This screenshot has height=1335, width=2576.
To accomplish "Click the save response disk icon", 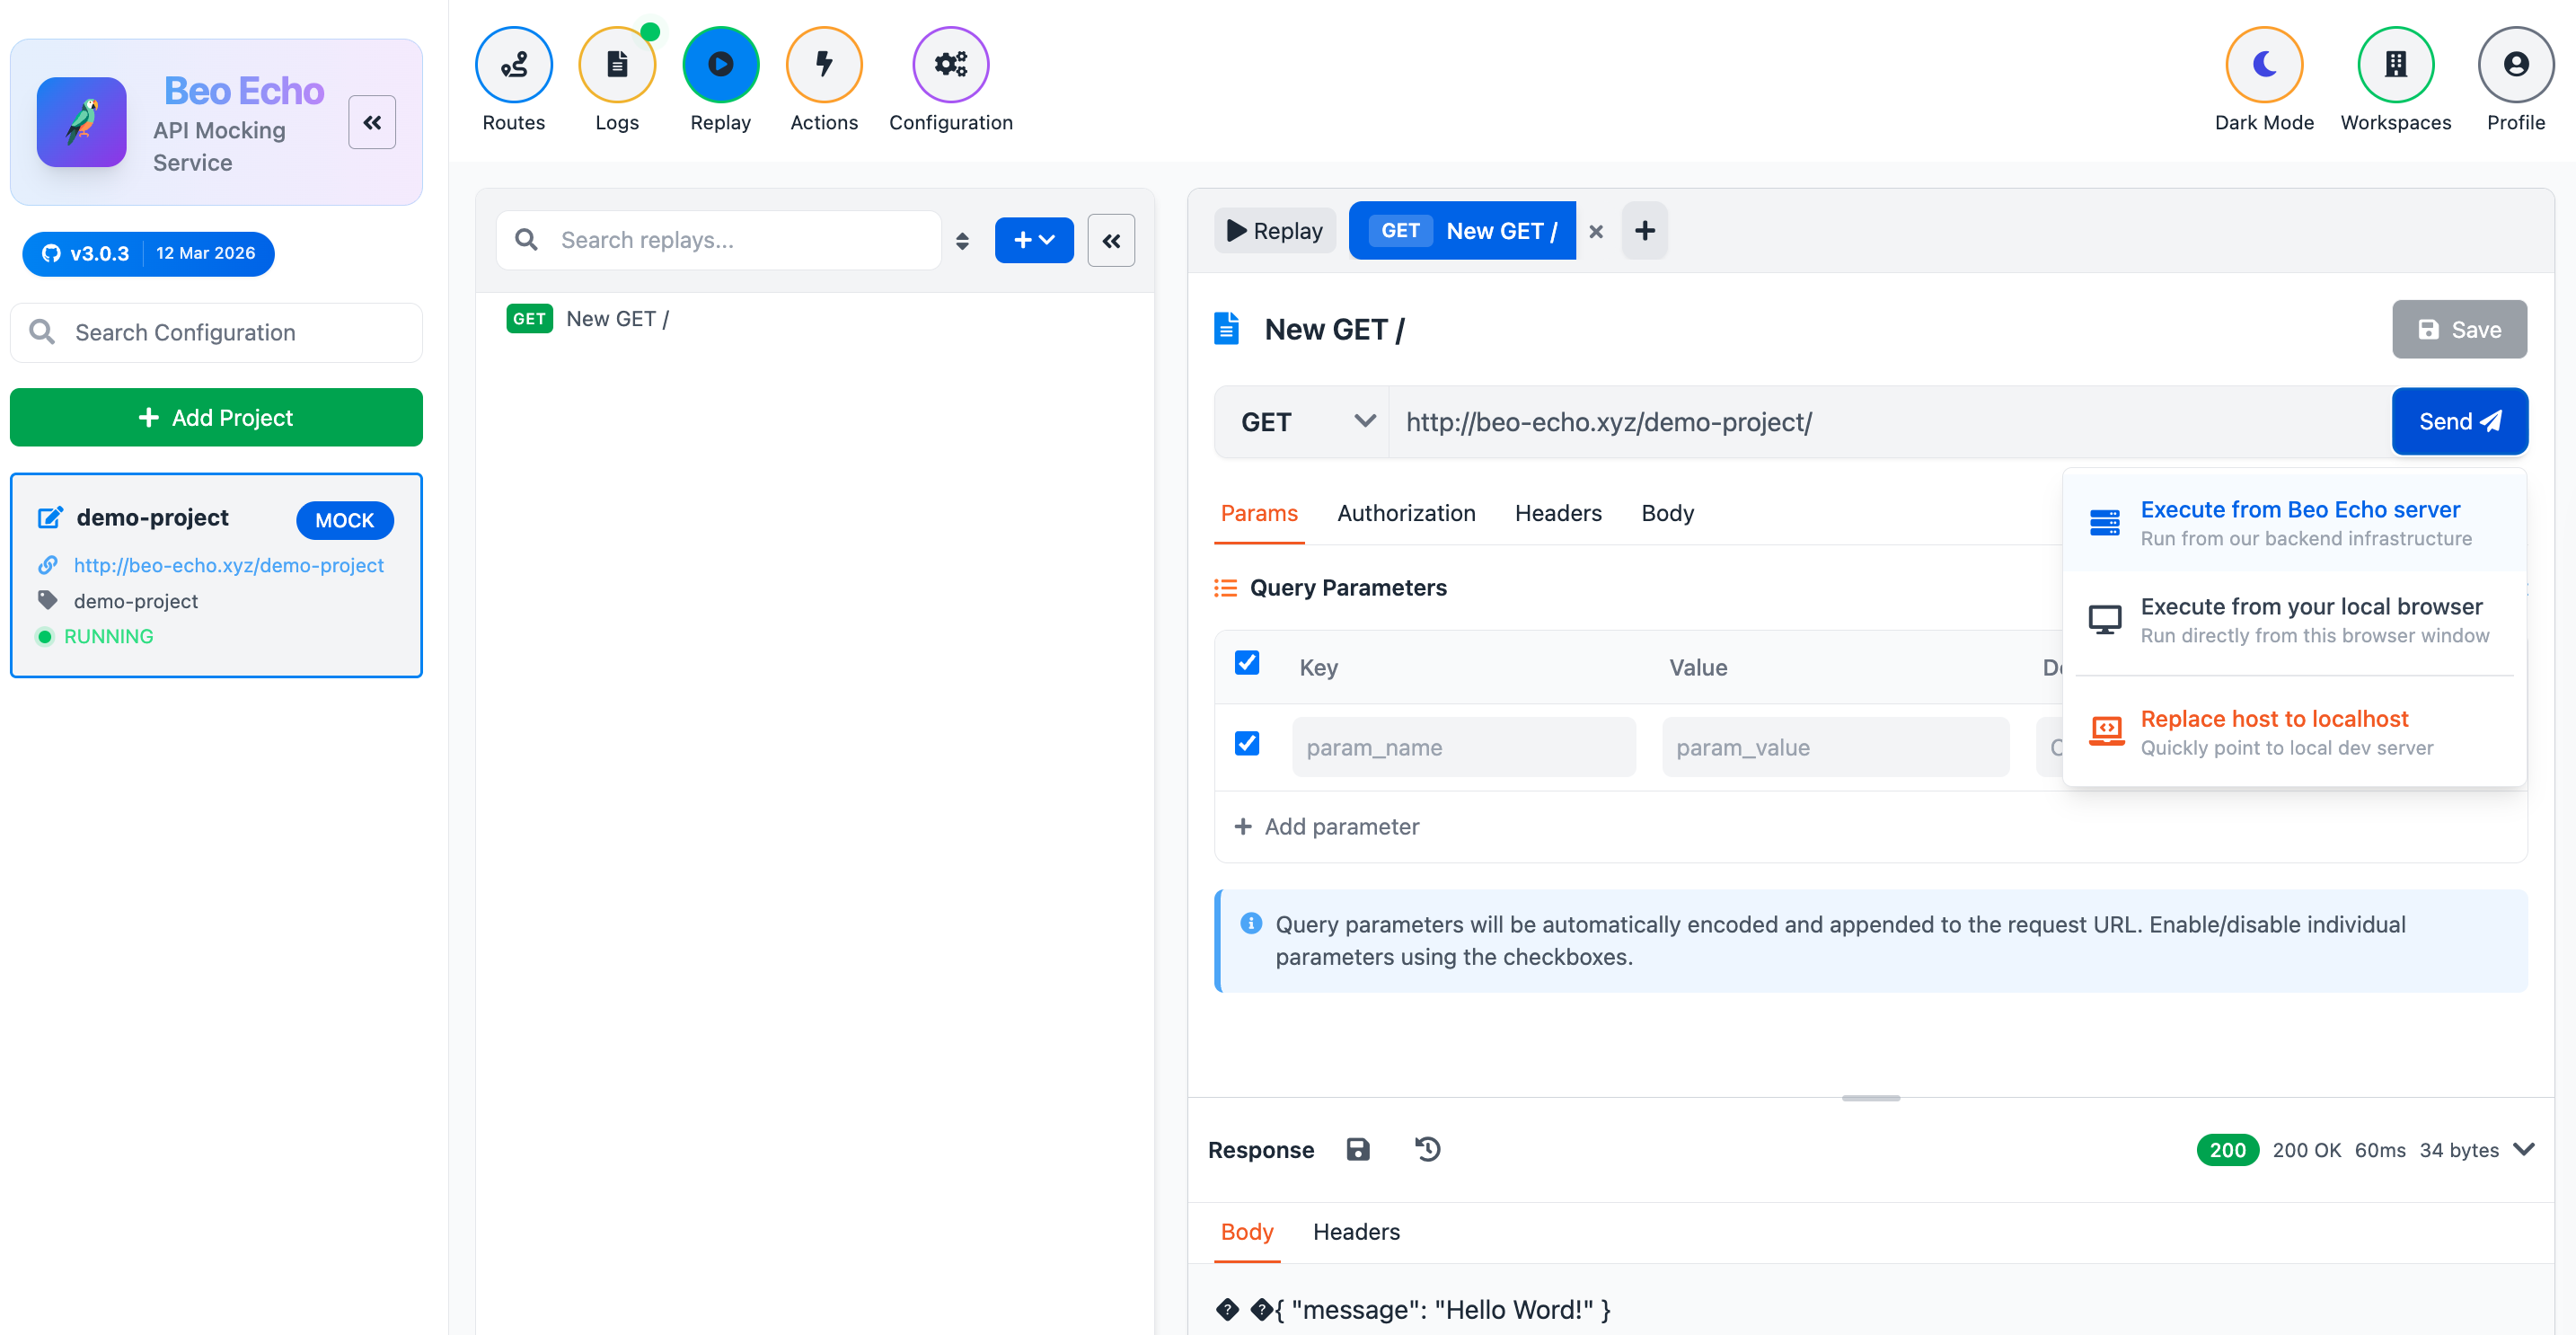I will click(1357, 1149).
